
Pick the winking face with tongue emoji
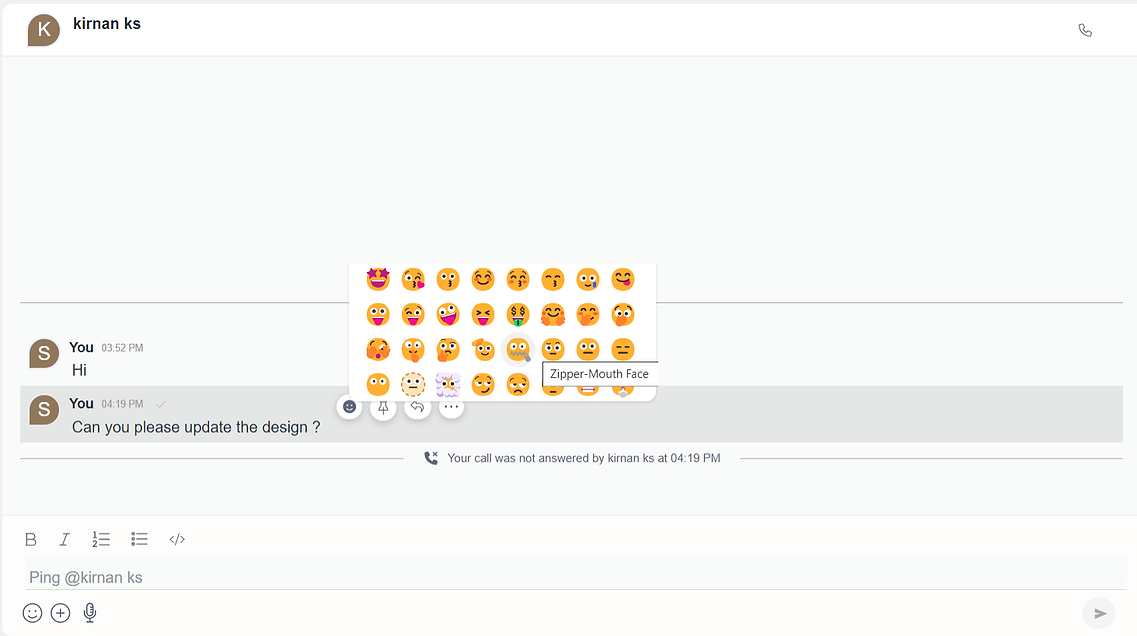(413, 314)
